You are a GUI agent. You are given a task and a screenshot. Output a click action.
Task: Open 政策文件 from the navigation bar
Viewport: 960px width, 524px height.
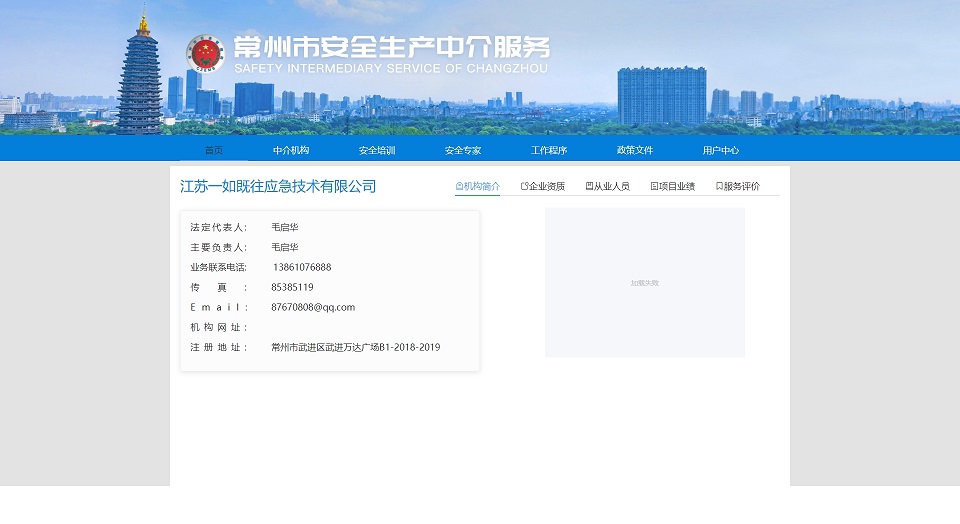[635, 150]
